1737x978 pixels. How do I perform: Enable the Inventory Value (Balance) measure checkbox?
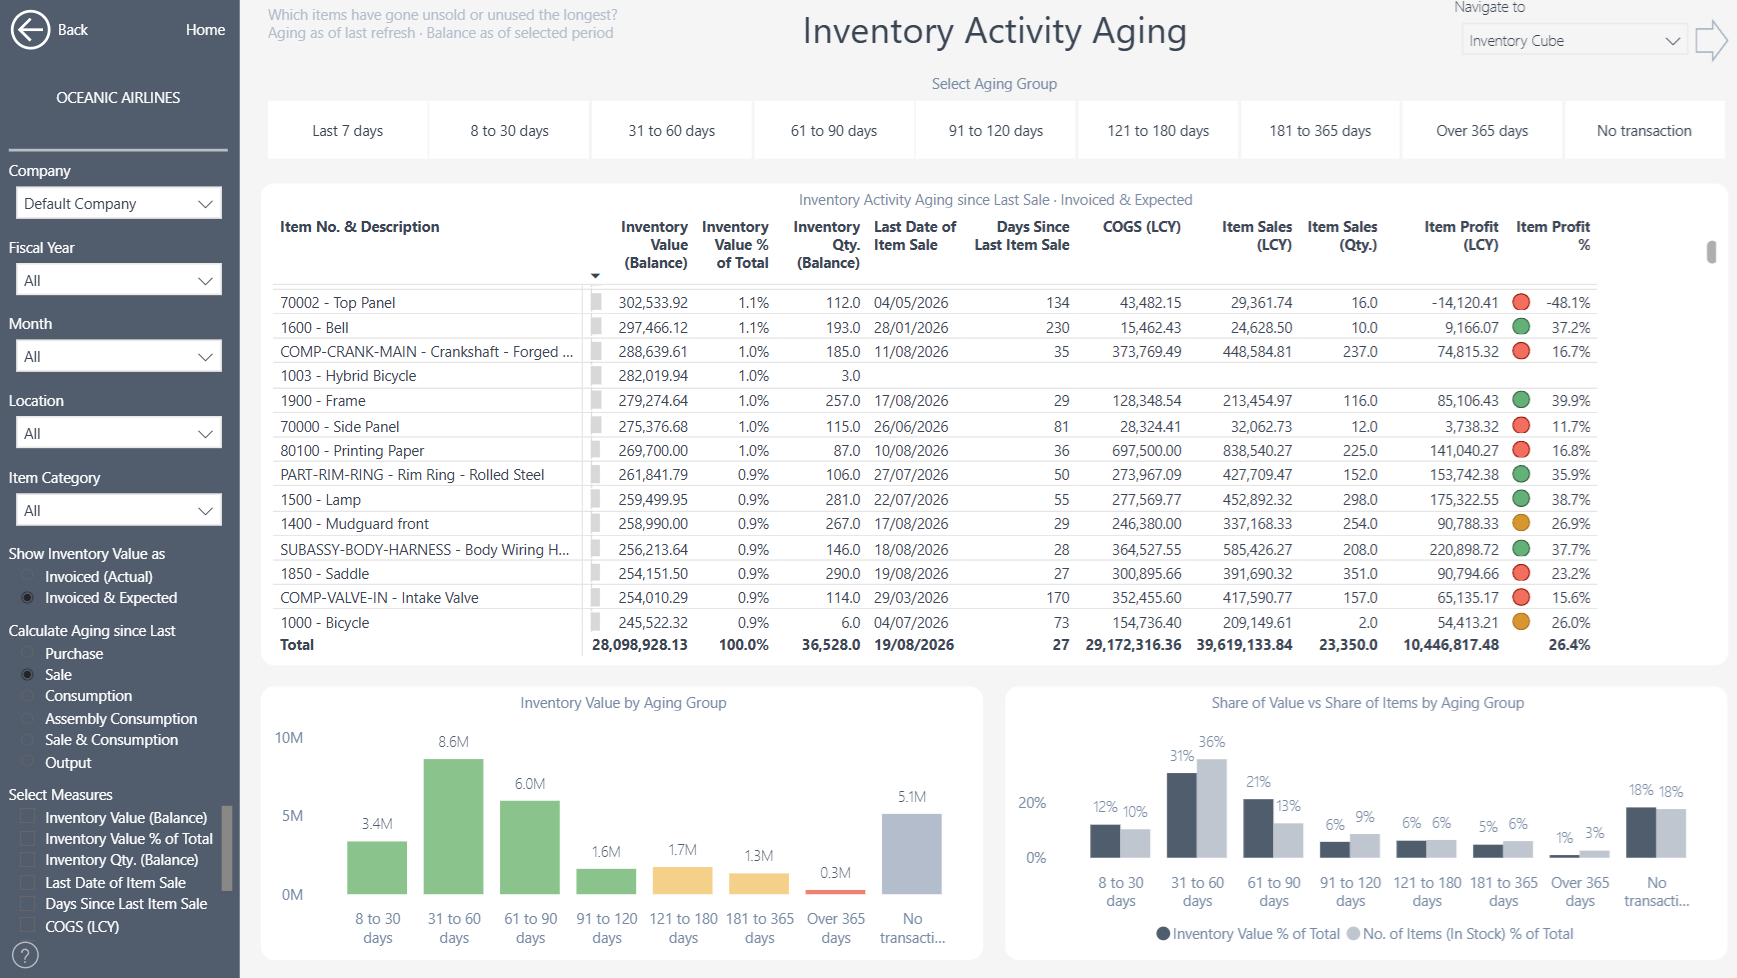28,818
